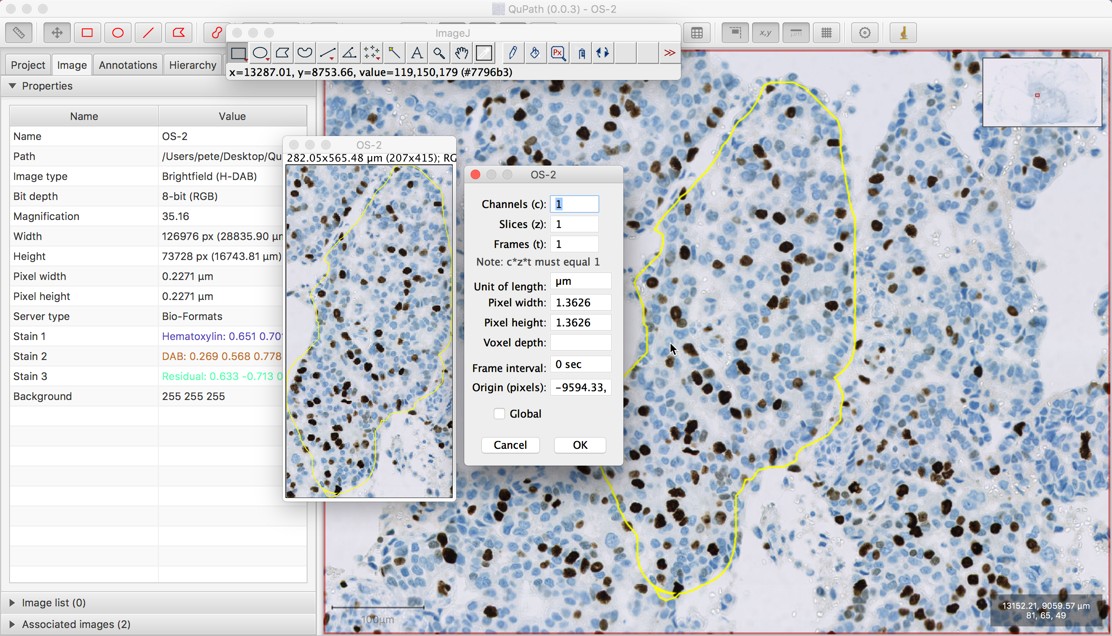Click the Name column header in Properties table
The image size is (1112, 636).
(84, 116)
